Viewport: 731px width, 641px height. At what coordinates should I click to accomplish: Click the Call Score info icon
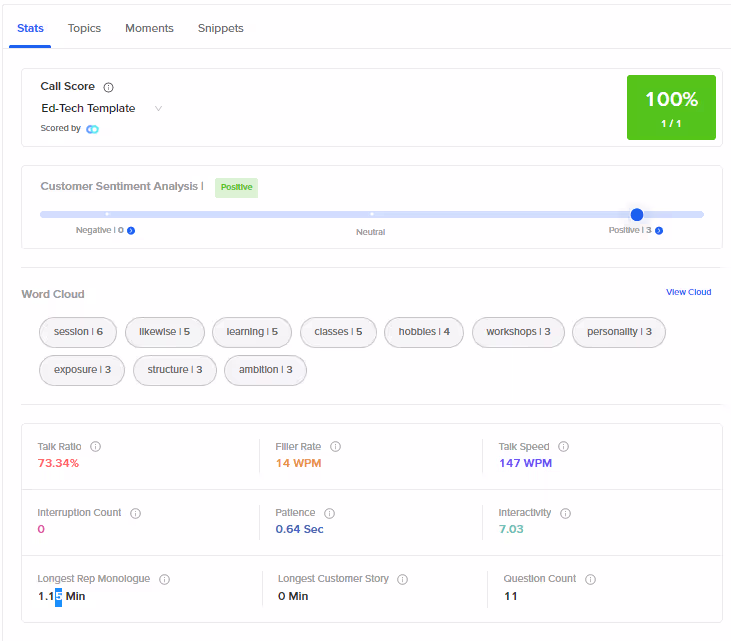[108, 87]
